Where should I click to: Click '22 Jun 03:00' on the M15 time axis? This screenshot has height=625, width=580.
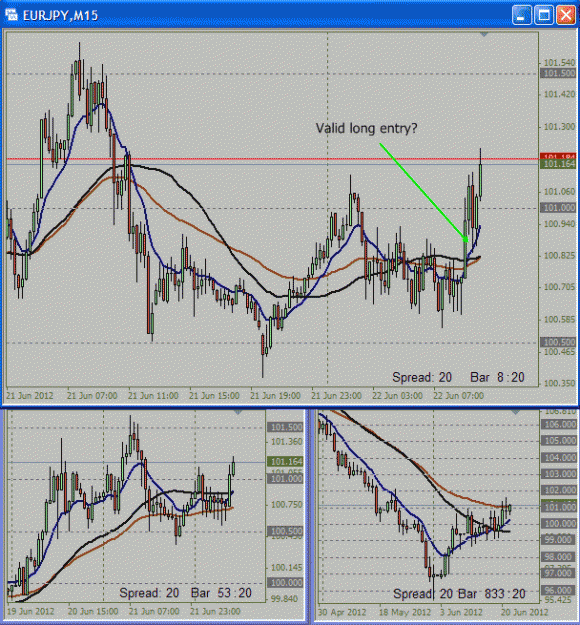click(397, 396)
